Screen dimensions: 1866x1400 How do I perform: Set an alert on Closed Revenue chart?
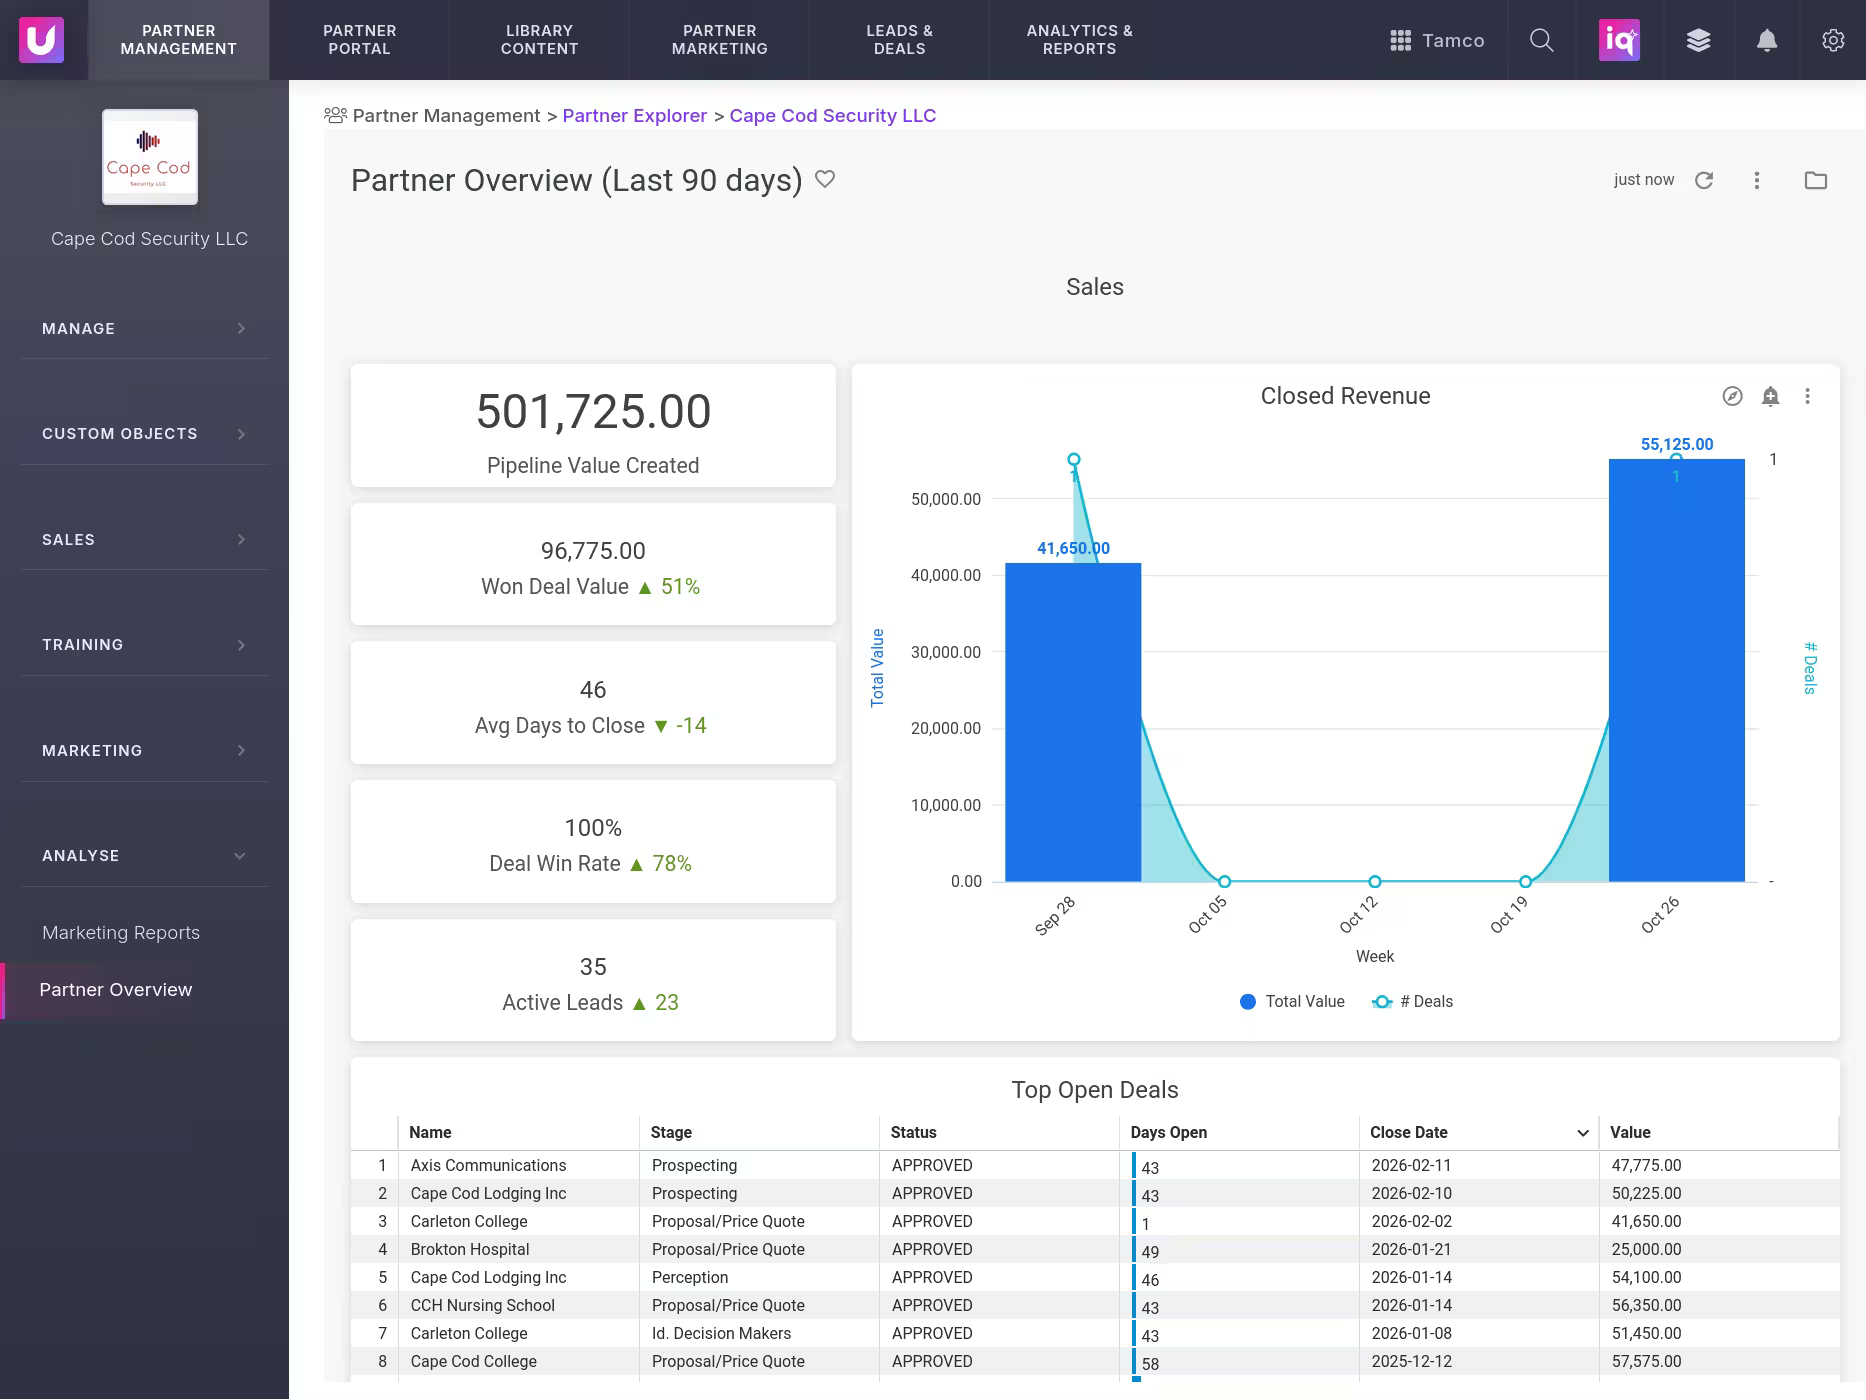1770,396
